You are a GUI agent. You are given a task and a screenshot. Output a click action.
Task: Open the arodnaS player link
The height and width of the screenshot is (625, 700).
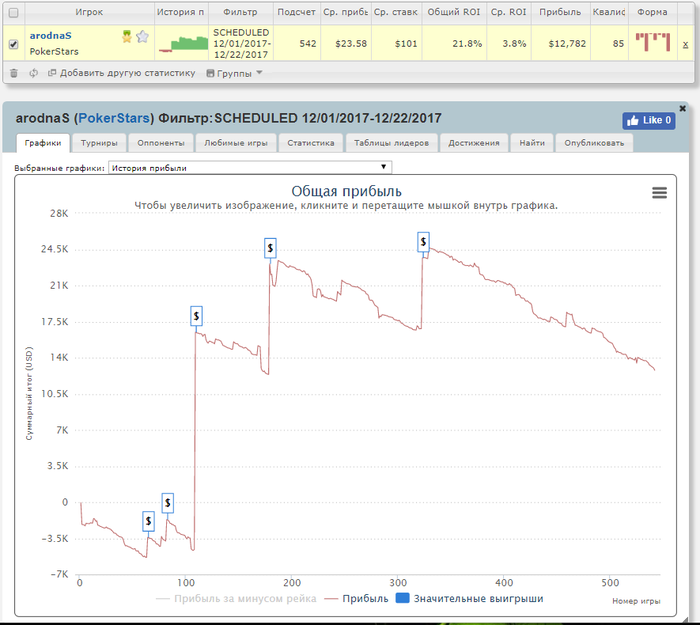click(x=50, y=36)
